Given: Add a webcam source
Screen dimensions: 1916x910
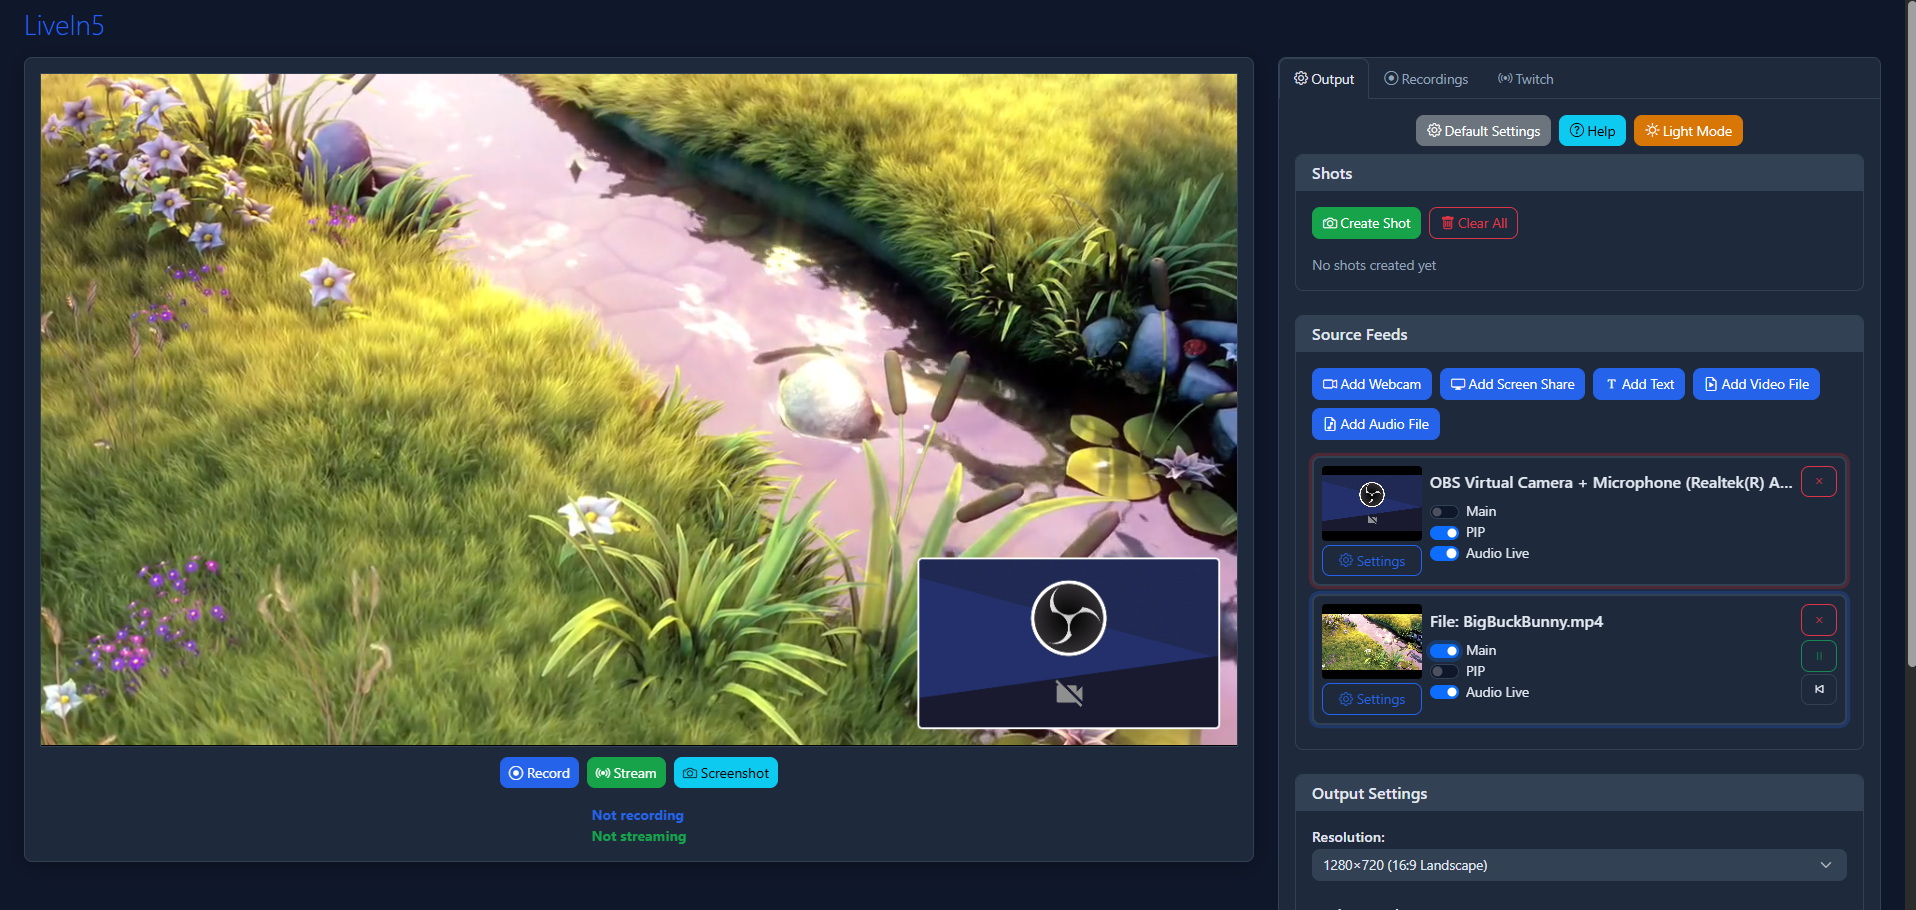Looking at the screenshot, I should (x=1372, y=384).
